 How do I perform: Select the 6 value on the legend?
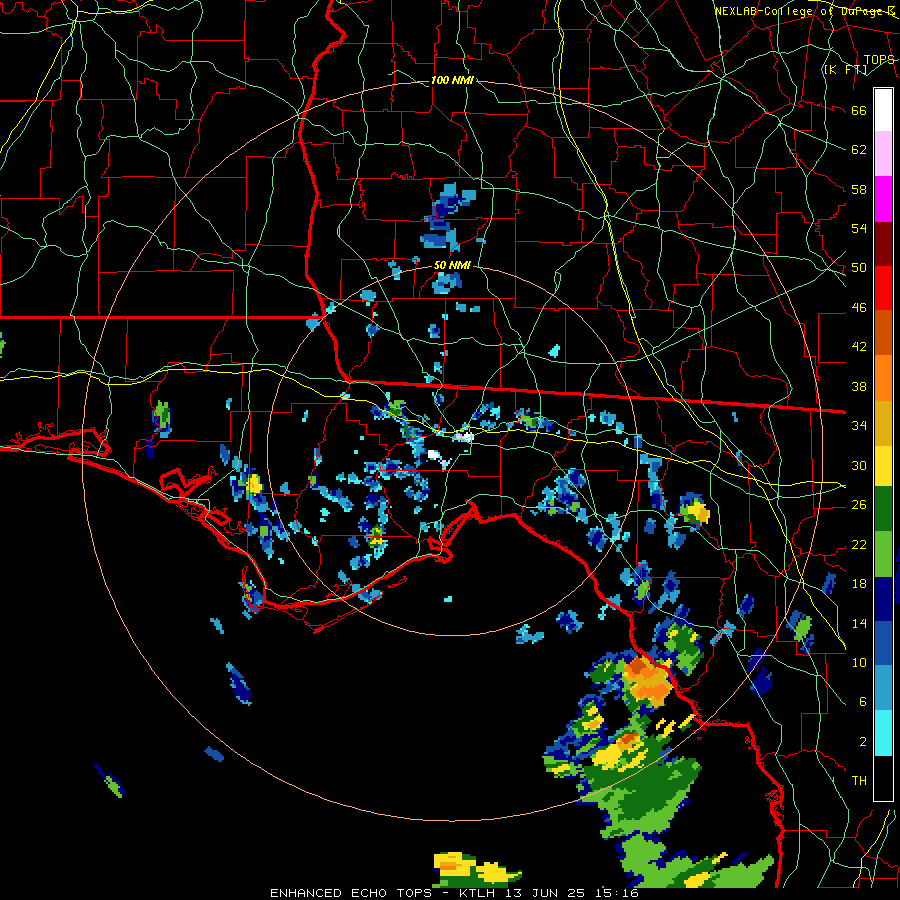[x=862, y=702]
